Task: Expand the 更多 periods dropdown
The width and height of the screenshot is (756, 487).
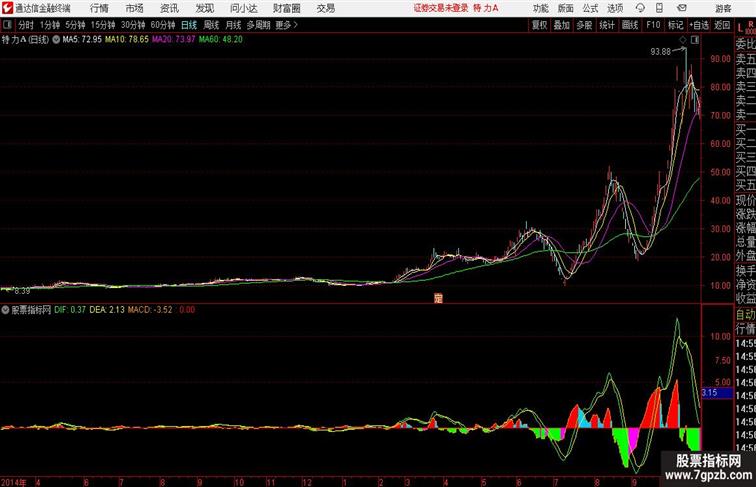Action: [286, 25]
